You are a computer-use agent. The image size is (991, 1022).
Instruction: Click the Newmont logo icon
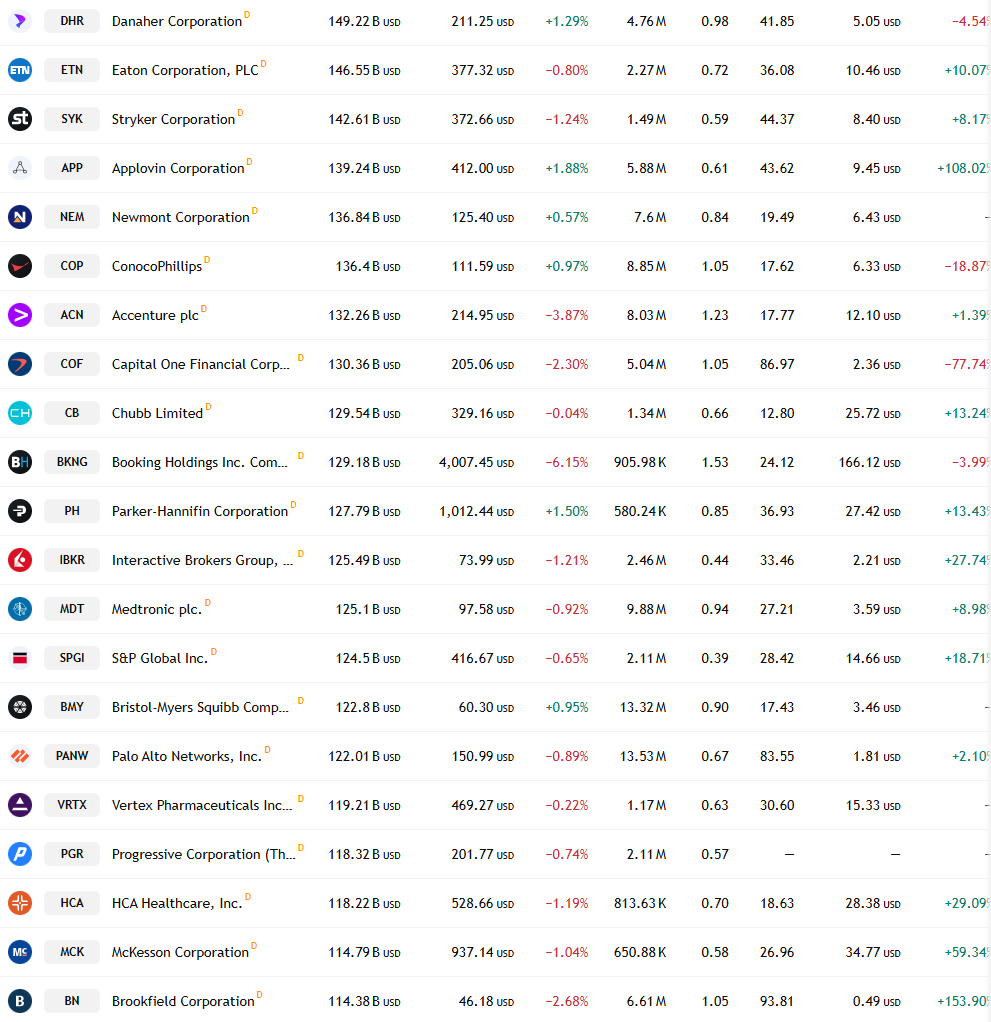tap(20, 217)
